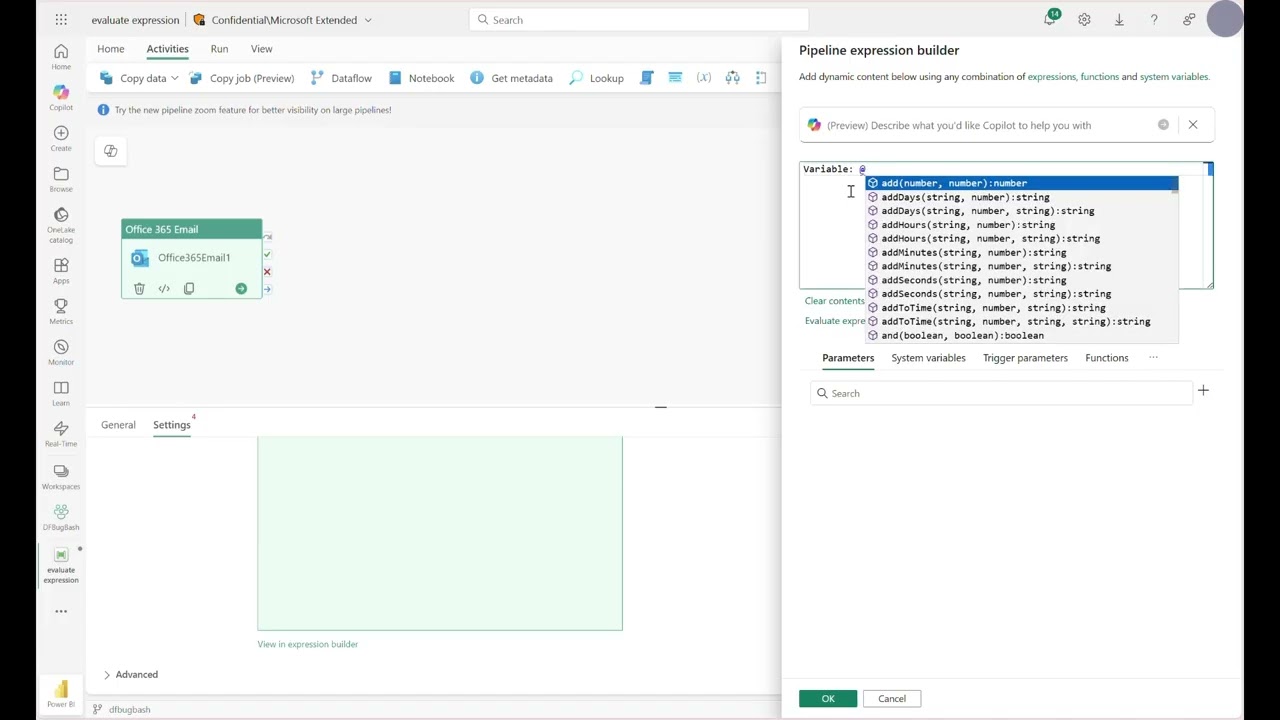Open the OneLake catalog in the sidebar

(61, 225)
